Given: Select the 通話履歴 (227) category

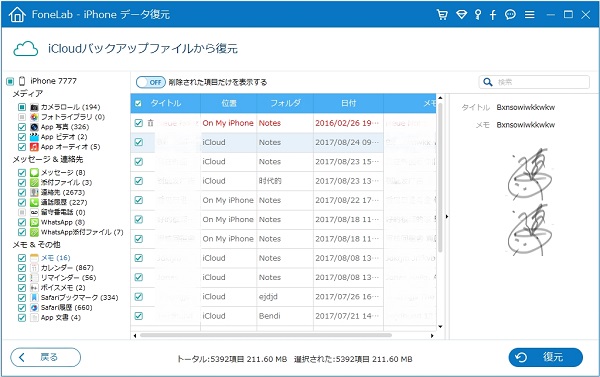Looking at the screenshot, I should (x=64, y=202).
